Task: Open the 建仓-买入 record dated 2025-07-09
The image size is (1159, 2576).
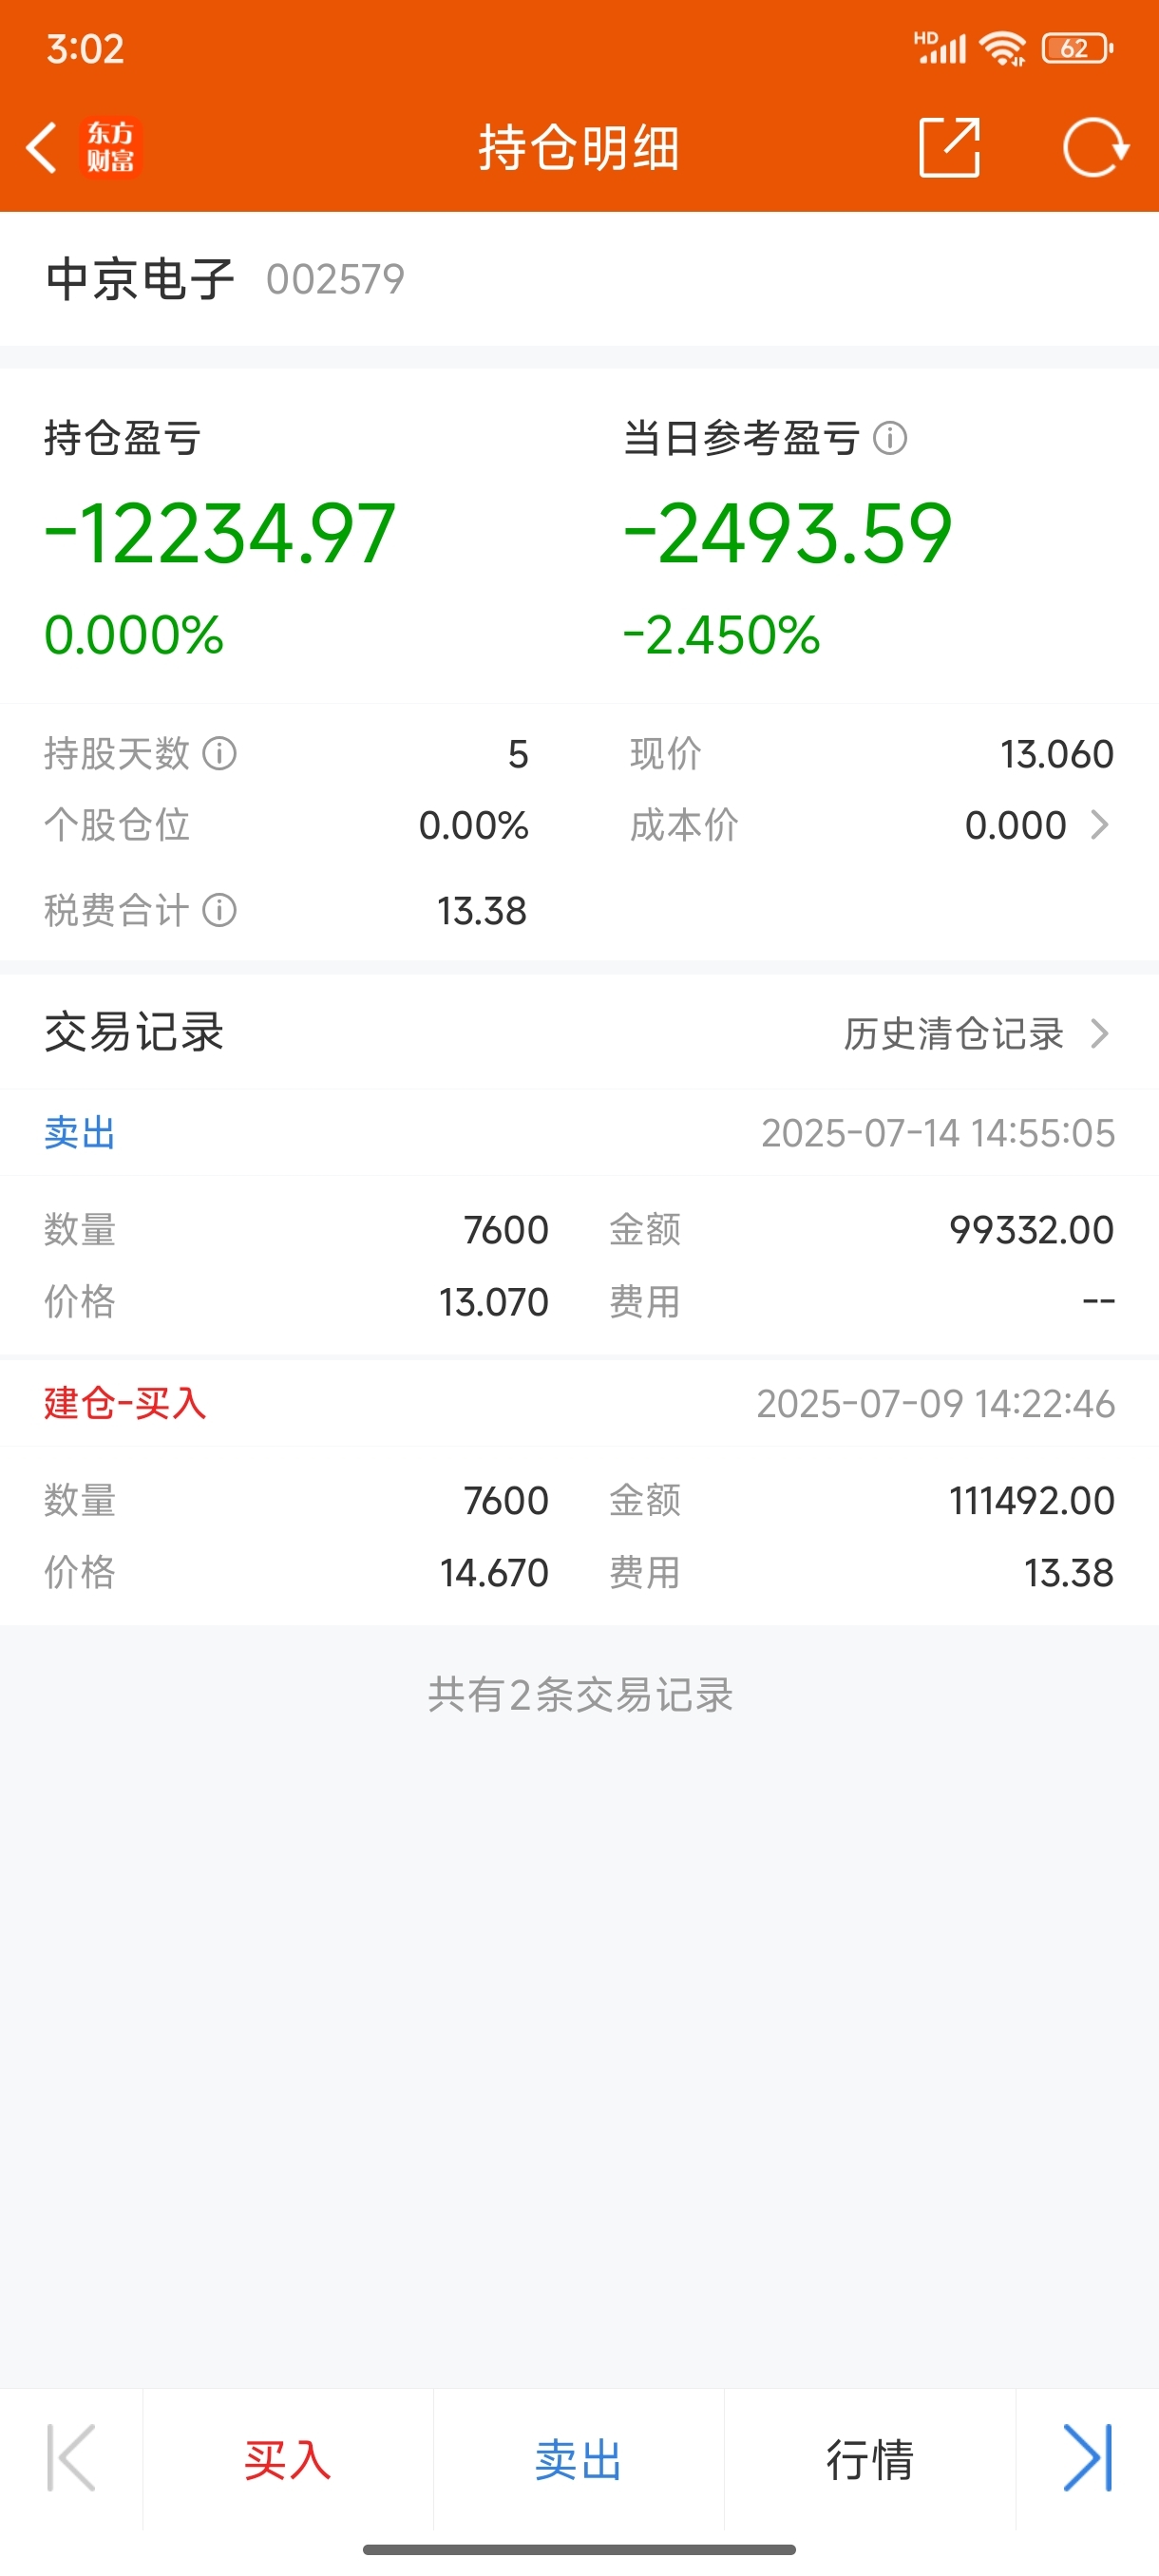Action: click(x=579, y=1493)
